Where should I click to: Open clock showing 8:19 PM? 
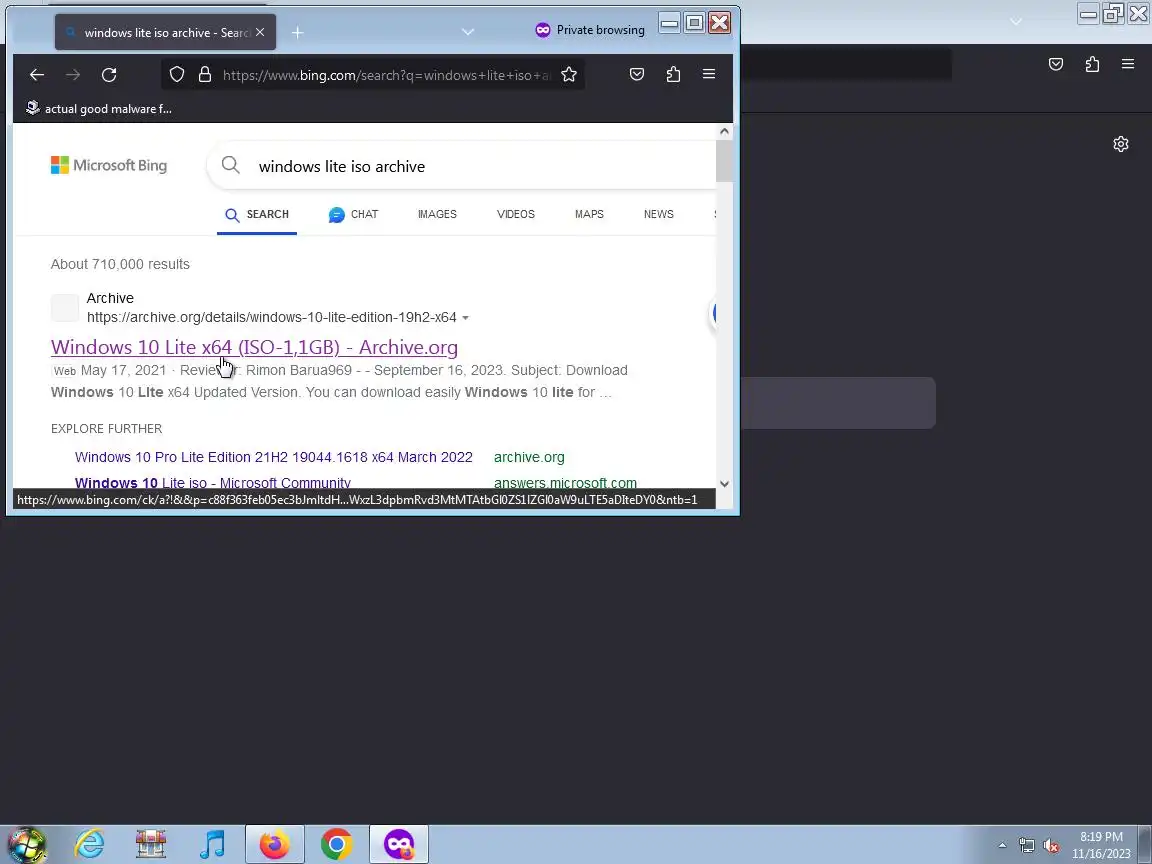pyautogui.click(x=1101, y=845)
